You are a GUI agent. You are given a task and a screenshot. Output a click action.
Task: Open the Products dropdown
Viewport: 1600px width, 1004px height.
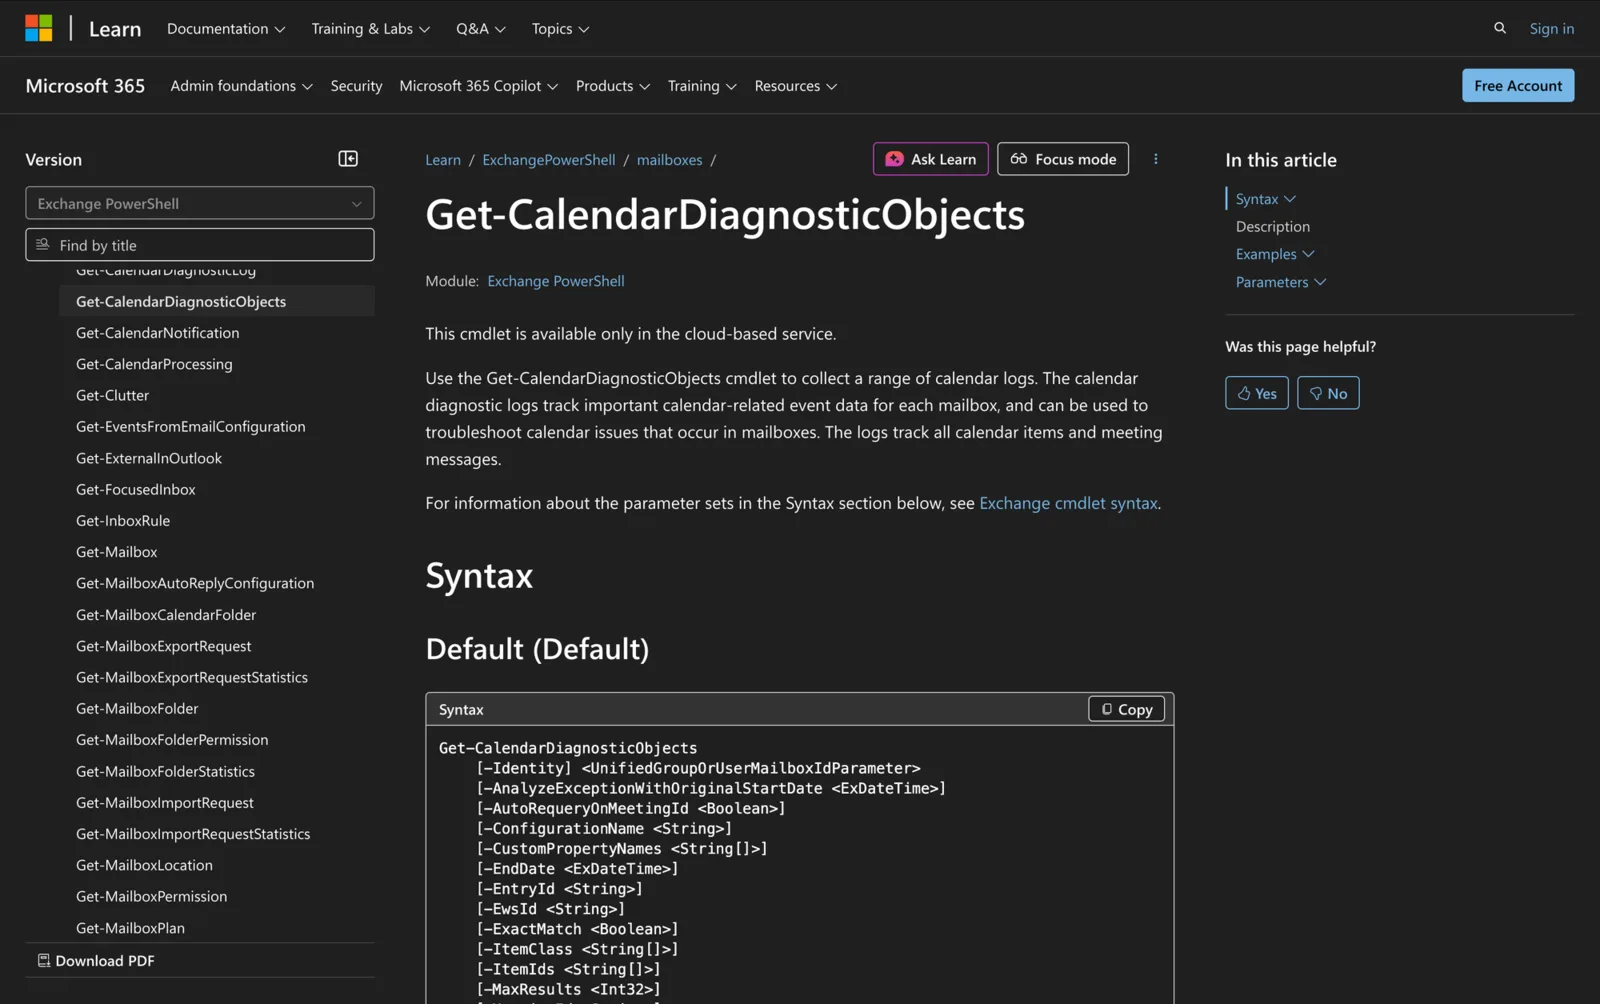(x=612, y=85)
